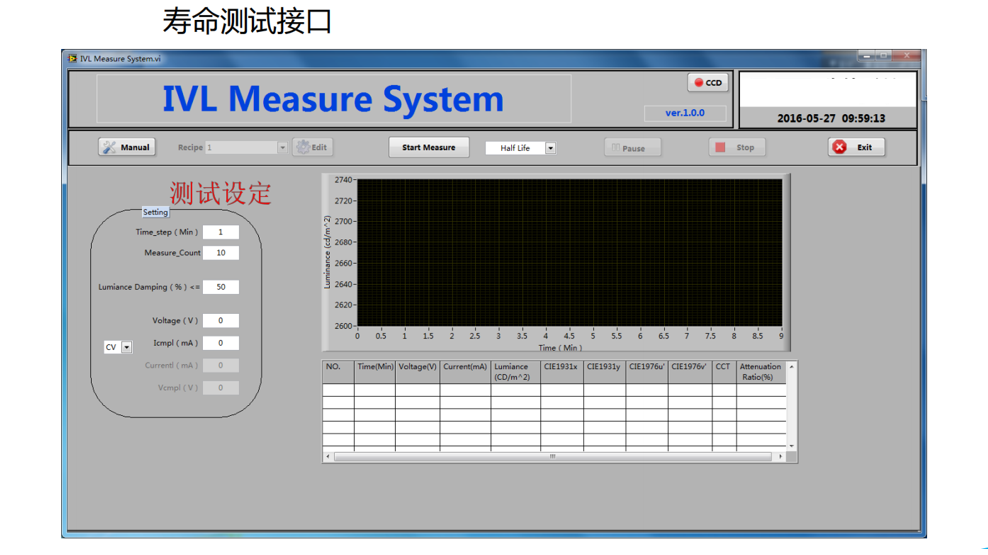Click the Lumiance Damping percent field
This screenshot has height=555, width=988.
tap(220, 287)
